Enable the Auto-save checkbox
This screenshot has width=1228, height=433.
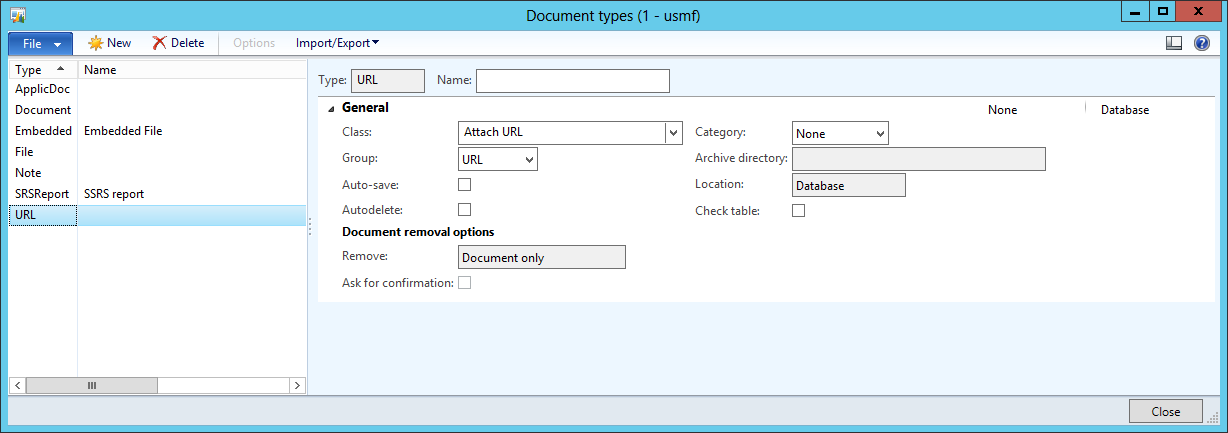coord(464,184)
